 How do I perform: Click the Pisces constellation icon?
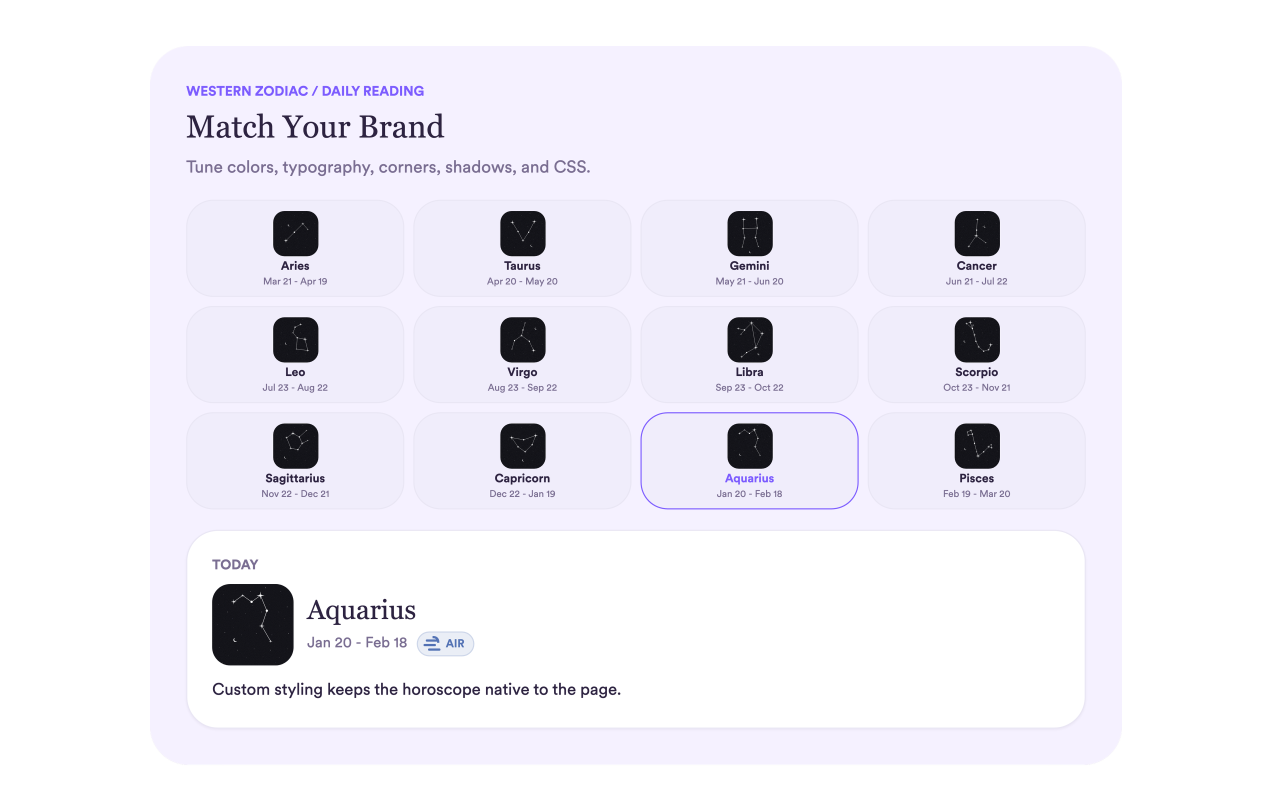[x=976, y=445]
